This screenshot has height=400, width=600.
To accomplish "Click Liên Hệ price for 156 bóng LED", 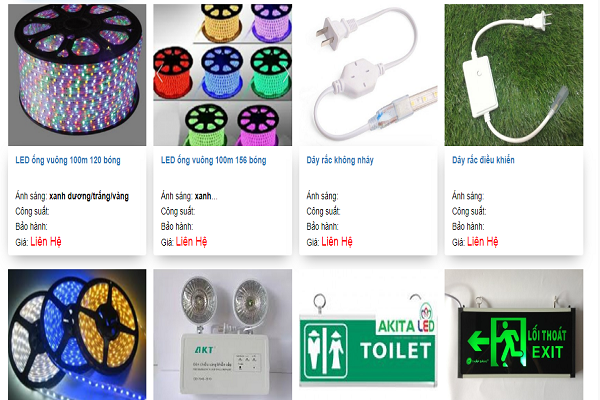I will 191,242.
